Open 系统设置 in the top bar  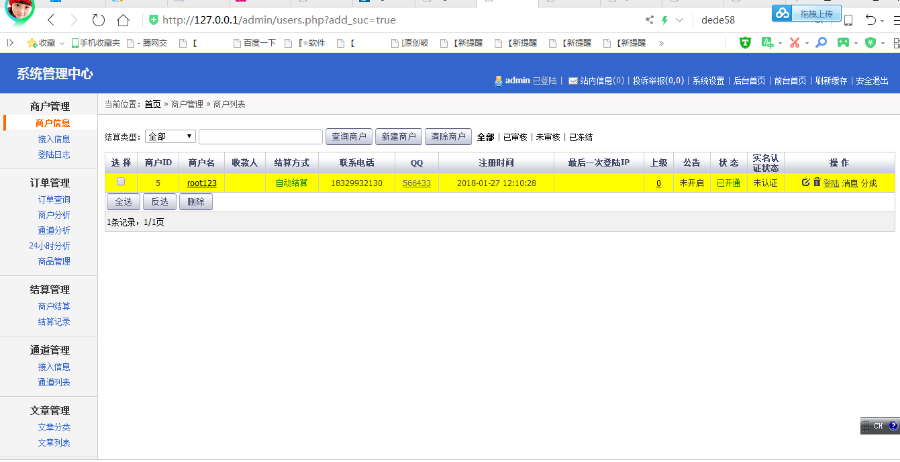point(708,81)
